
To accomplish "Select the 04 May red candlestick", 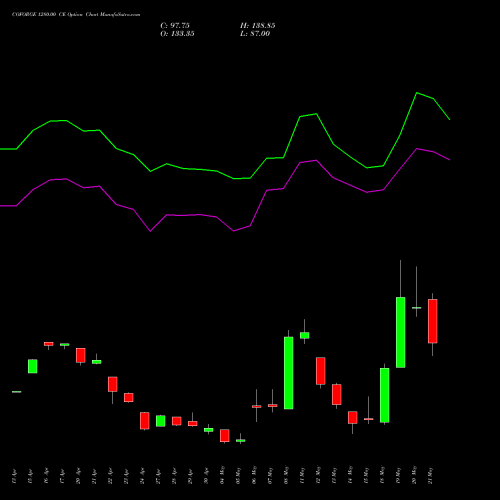I will tap(225, 436).
